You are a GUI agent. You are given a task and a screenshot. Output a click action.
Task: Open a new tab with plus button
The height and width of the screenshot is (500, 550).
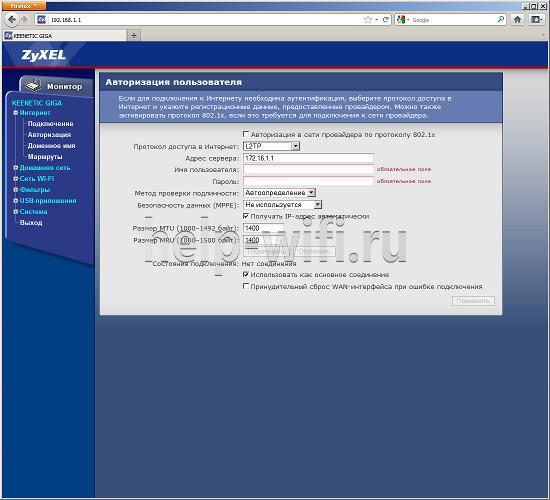[x=134, y=35]
